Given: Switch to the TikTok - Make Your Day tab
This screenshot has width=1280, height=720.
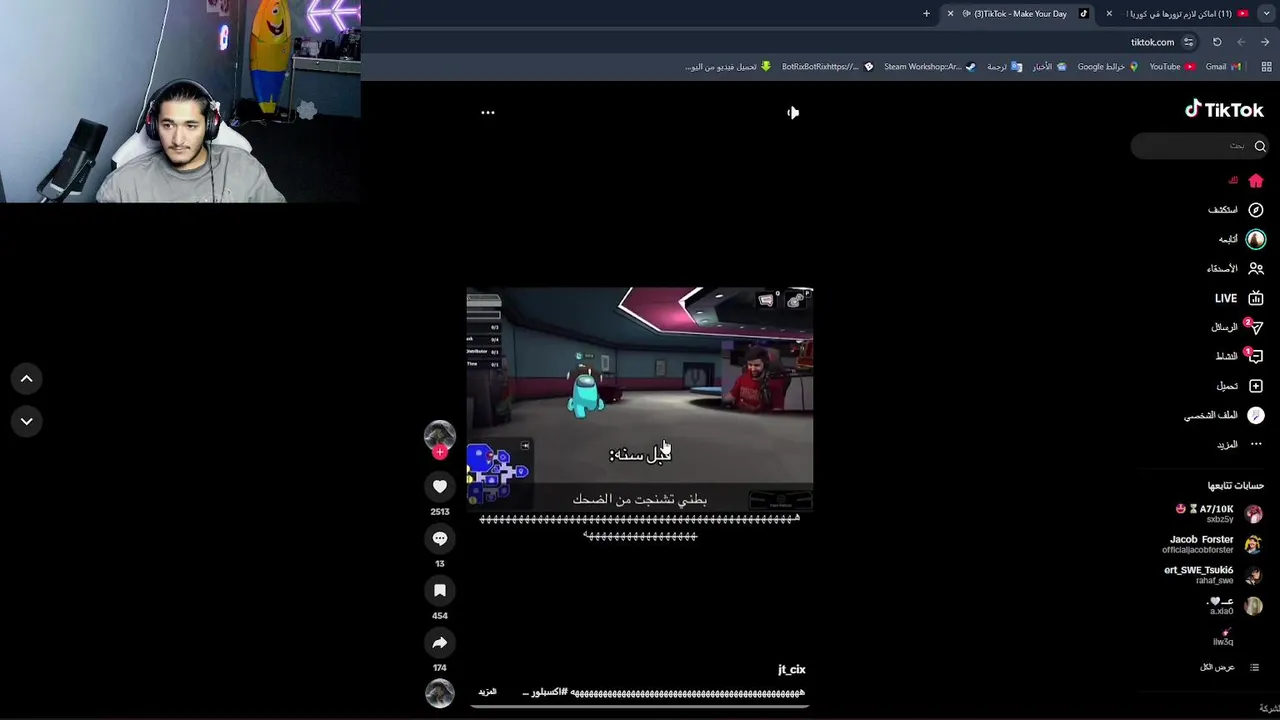Looking at the screenshot, I should coord(1020,14).
